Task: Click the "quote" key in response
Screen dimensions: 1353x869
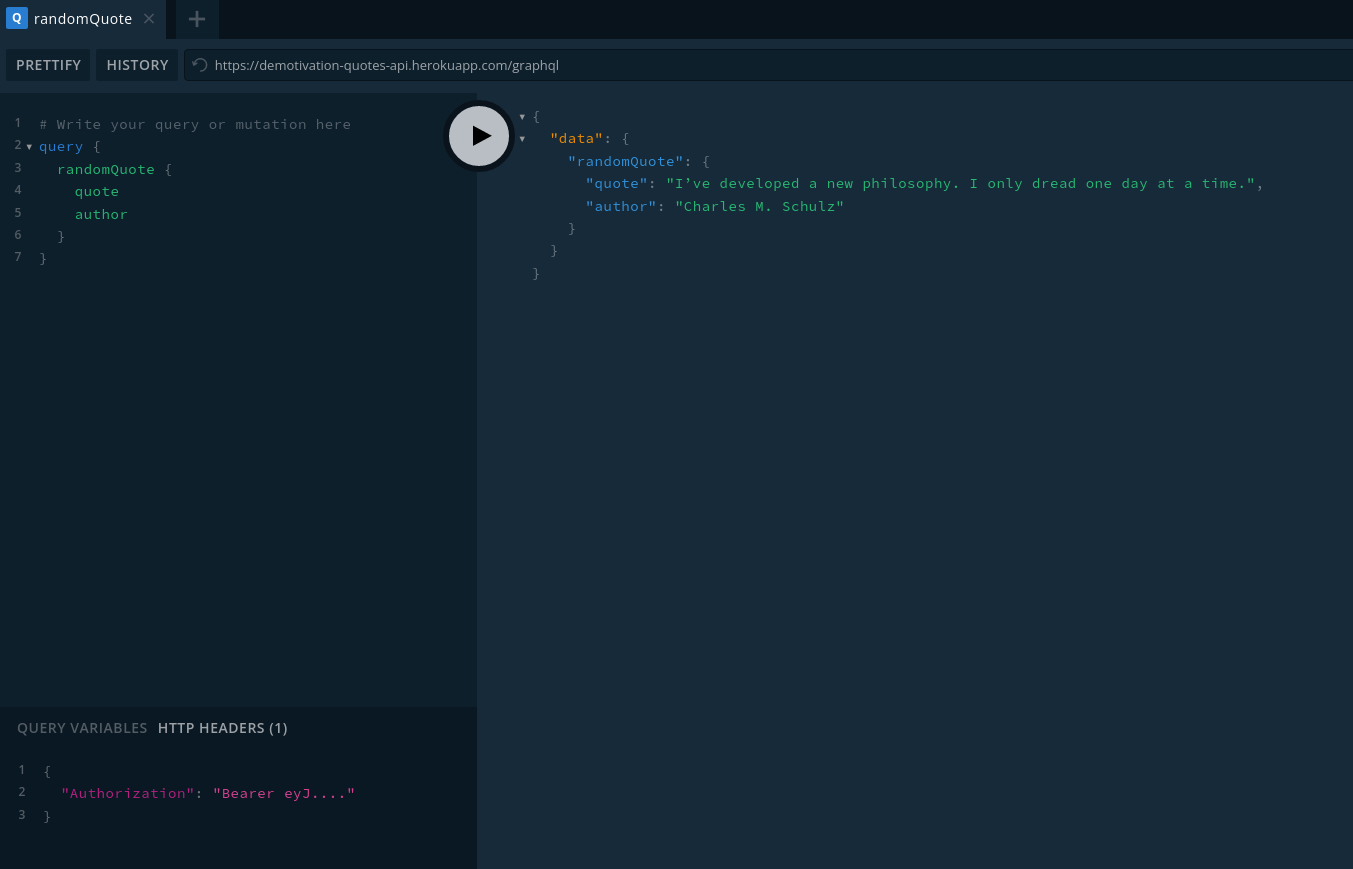Action: click(x=617, y=184)
